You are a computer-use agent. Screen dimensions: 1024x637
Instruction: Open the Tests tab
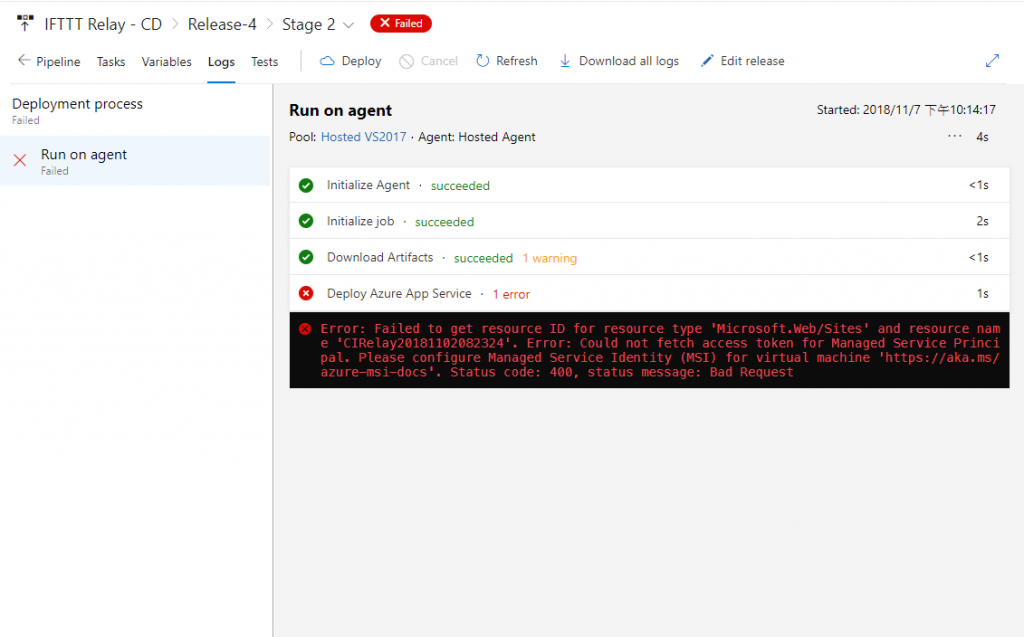click(264, 61)
